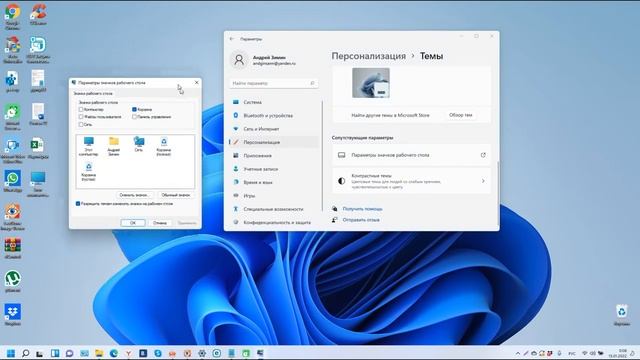Toggle 'Разрешить темам изменять значки' checkbox

coord(78,203)
